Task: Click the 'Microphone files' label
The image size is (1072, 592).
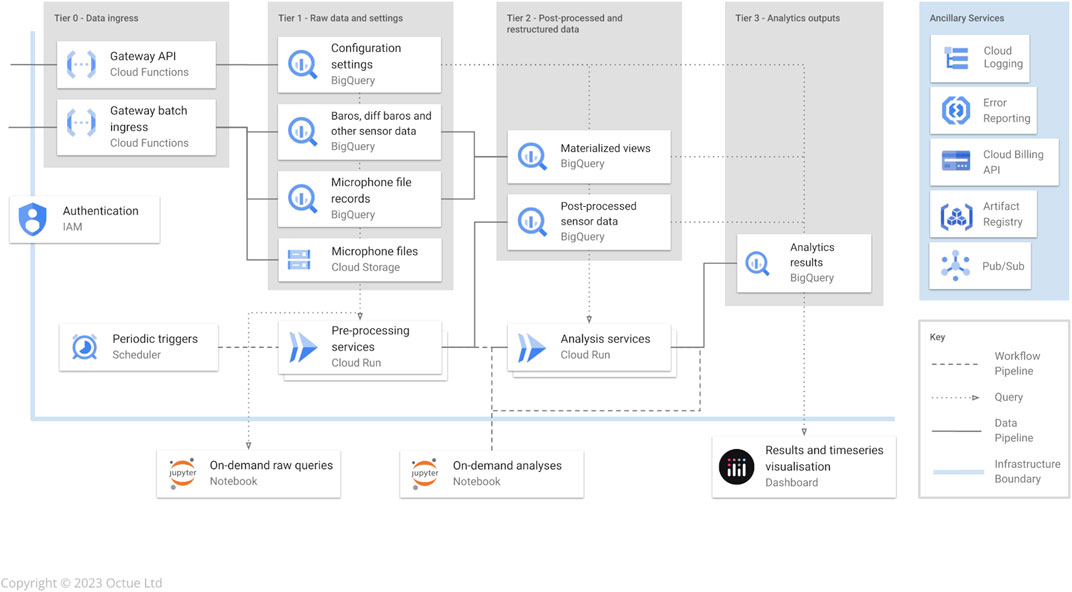Action: 375,251
